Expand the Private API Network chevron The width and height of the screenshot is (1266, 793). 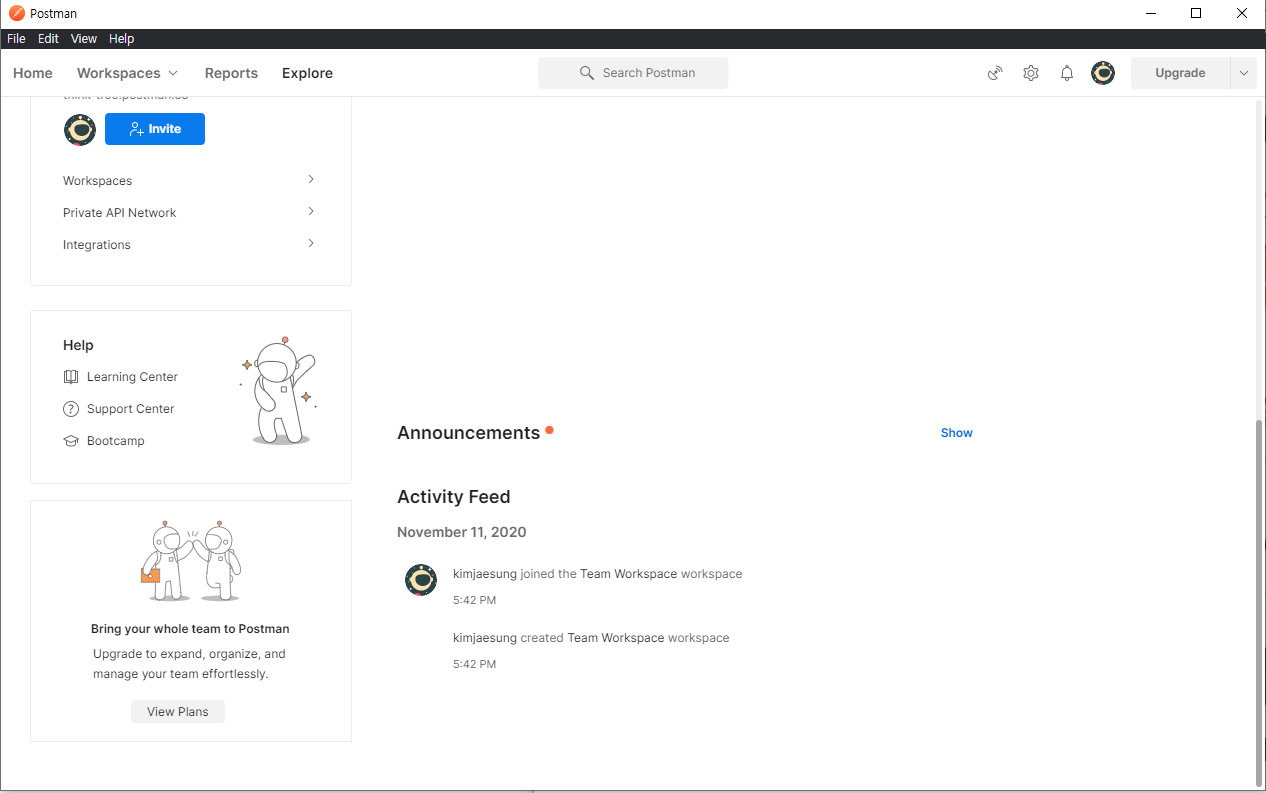tap(311, 212)
